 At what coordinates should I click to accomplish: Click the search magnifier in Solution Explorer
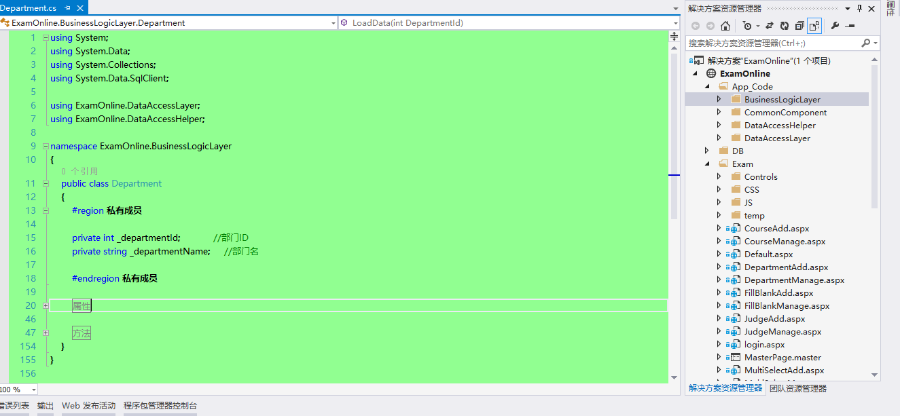(865, 43)
